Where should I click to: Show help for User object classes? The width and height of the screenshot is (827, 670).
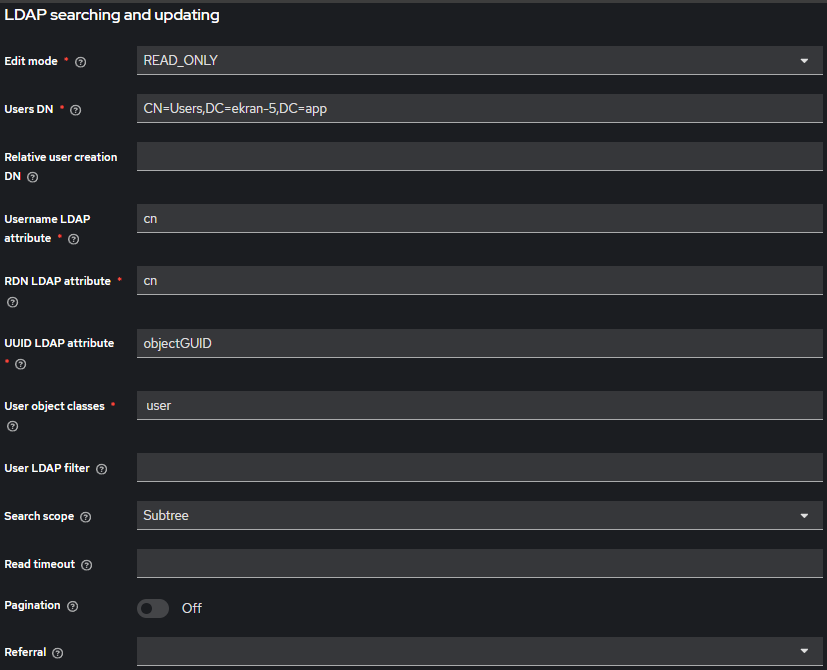pyautogui.click(x=12, y=426)
